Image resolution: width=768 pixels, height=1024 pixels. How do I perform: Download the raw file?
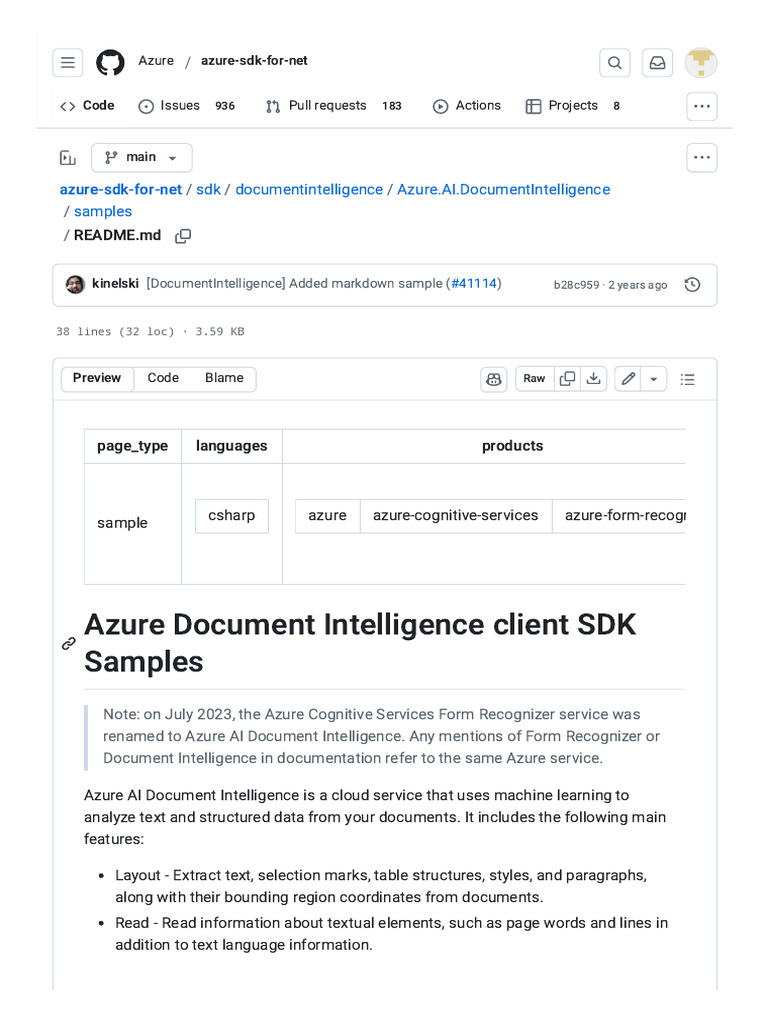pos(594,379)
